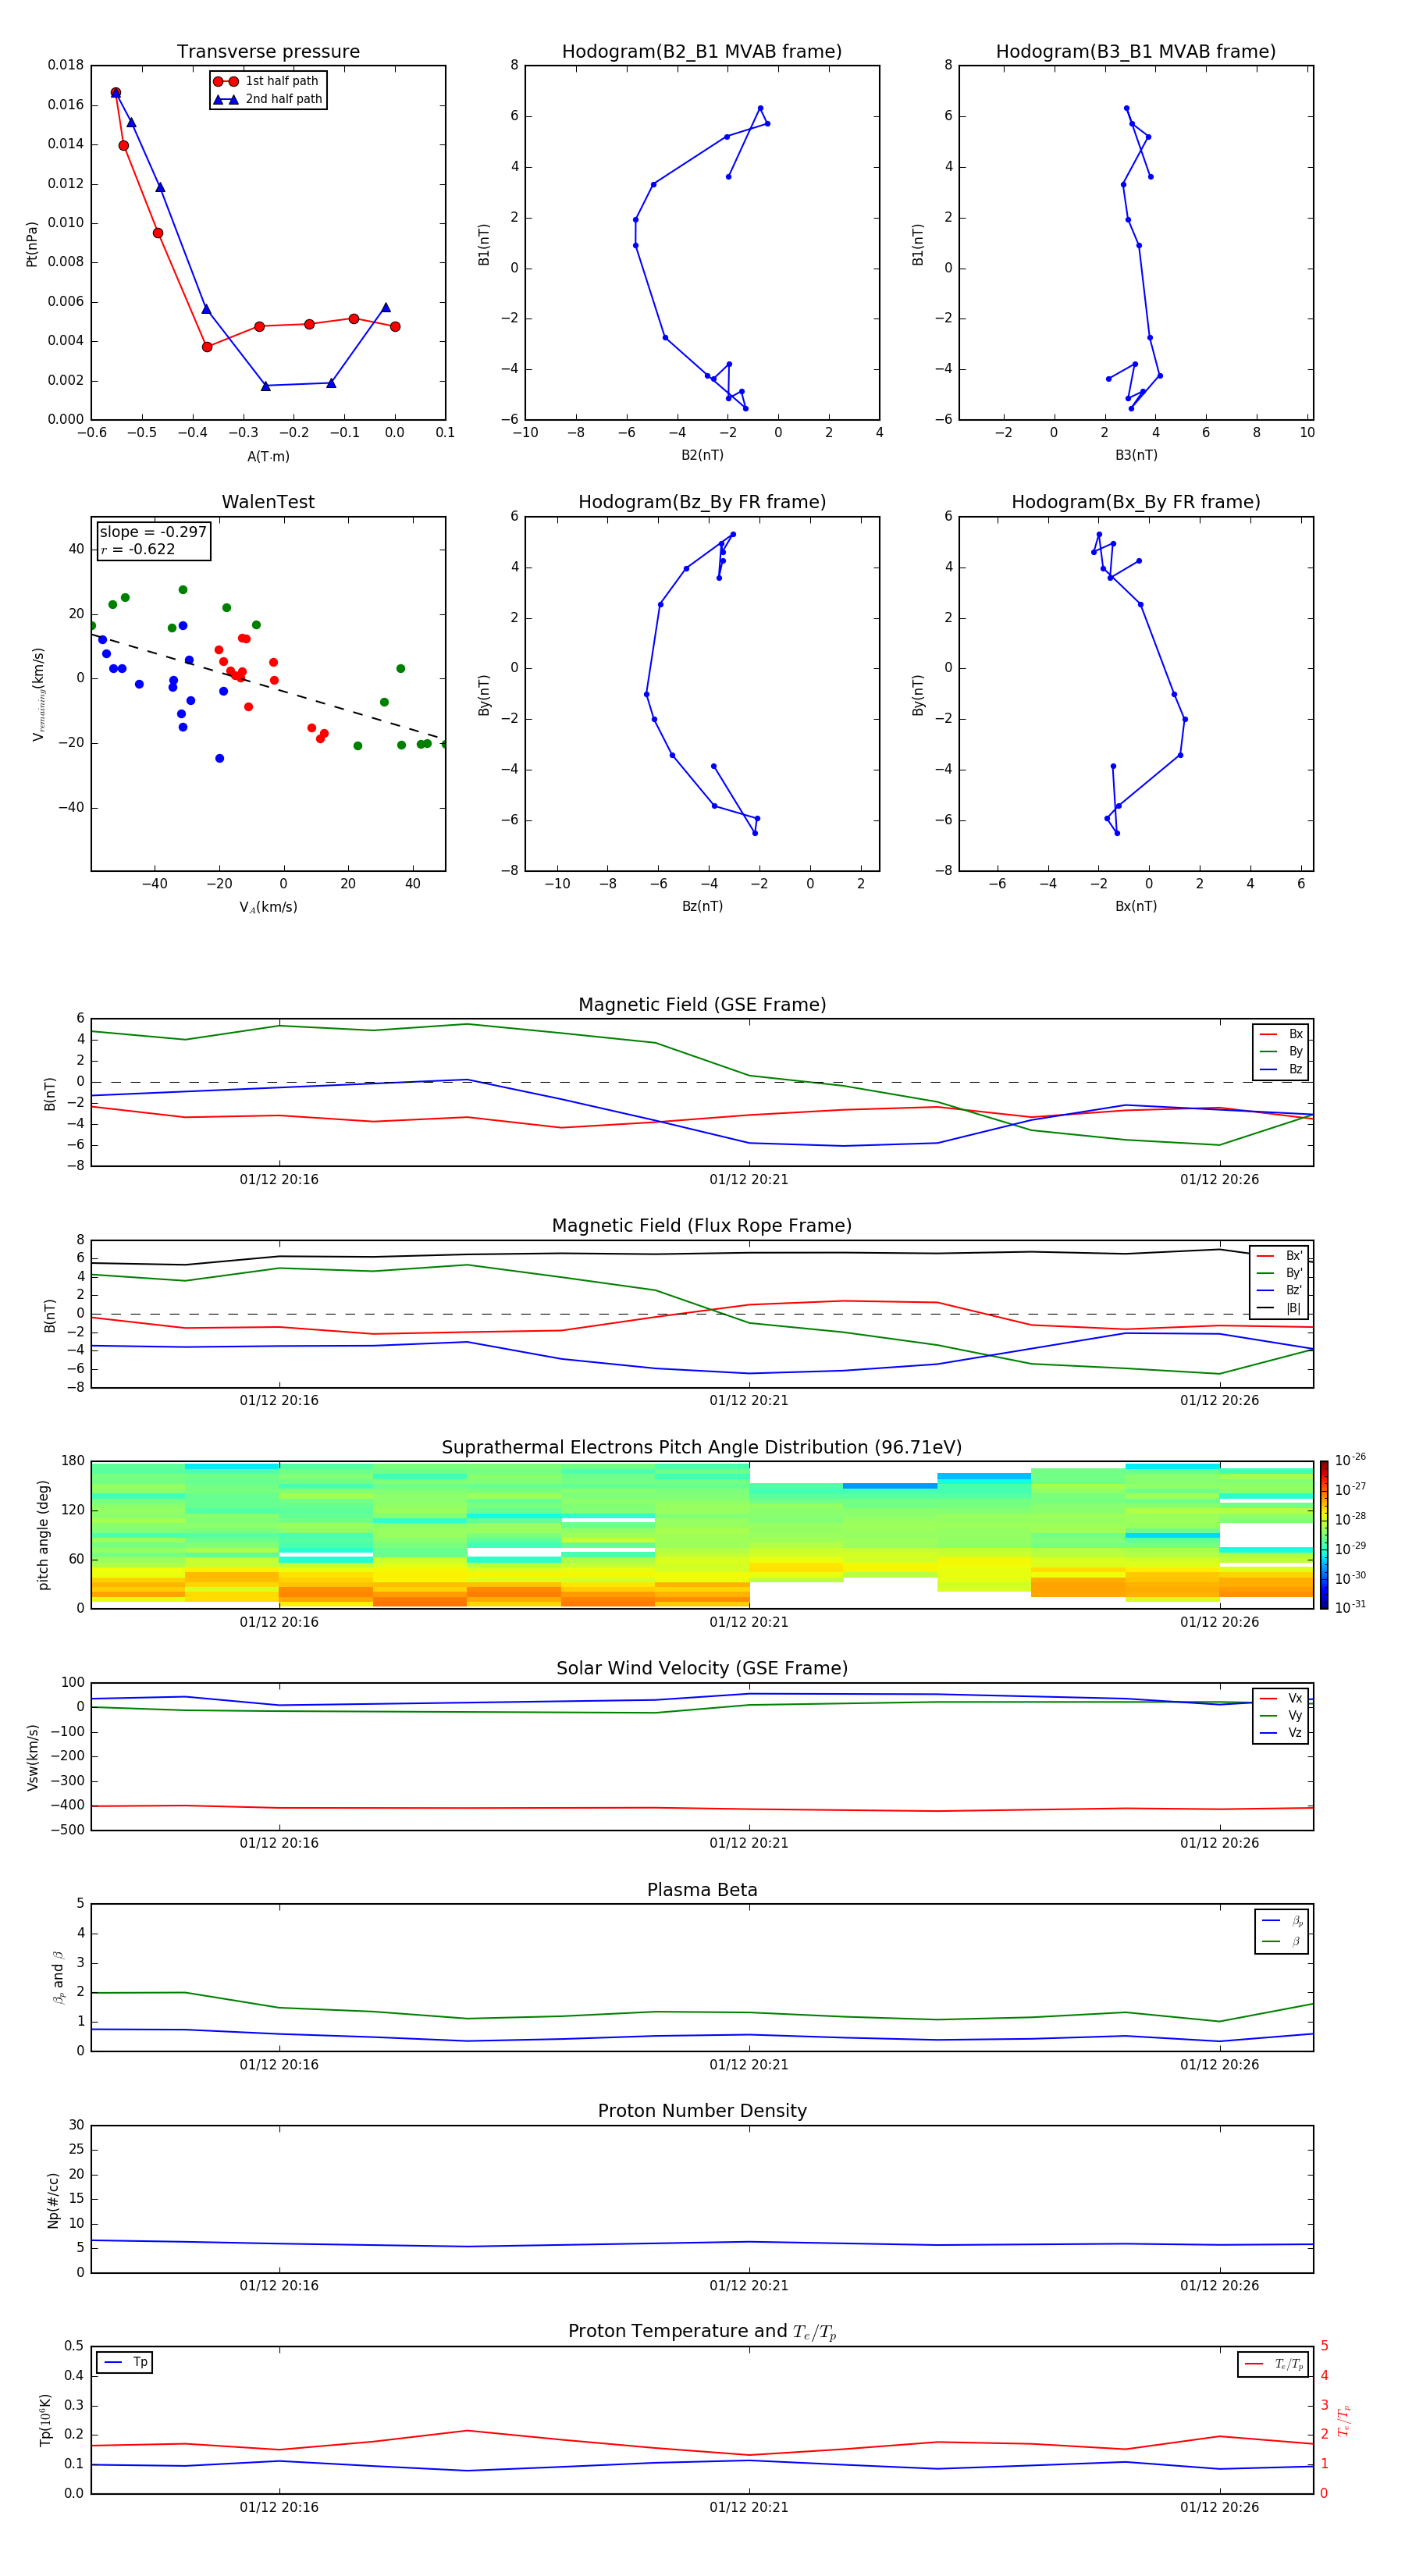
Task: Click "01/12 20:26" tick under Plasma Beta panel
Action: [x=1219, y=2065]
